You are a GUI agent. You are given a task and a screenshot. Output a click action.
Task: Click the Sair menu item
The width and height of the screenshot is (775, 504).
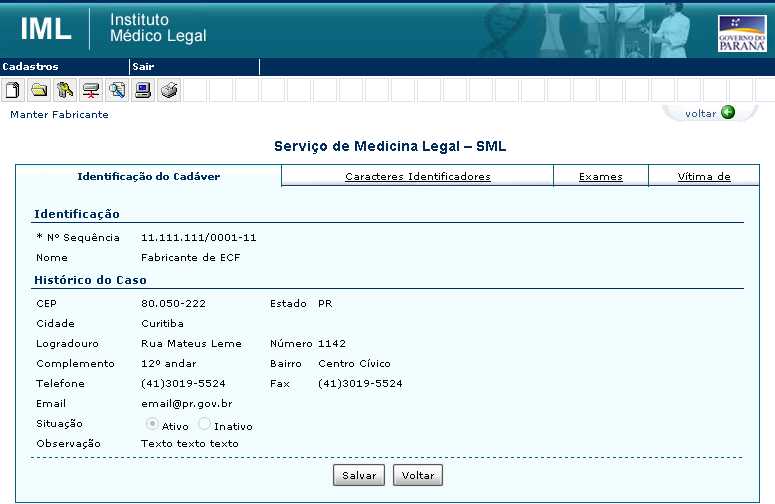click(x=142, y=67)
